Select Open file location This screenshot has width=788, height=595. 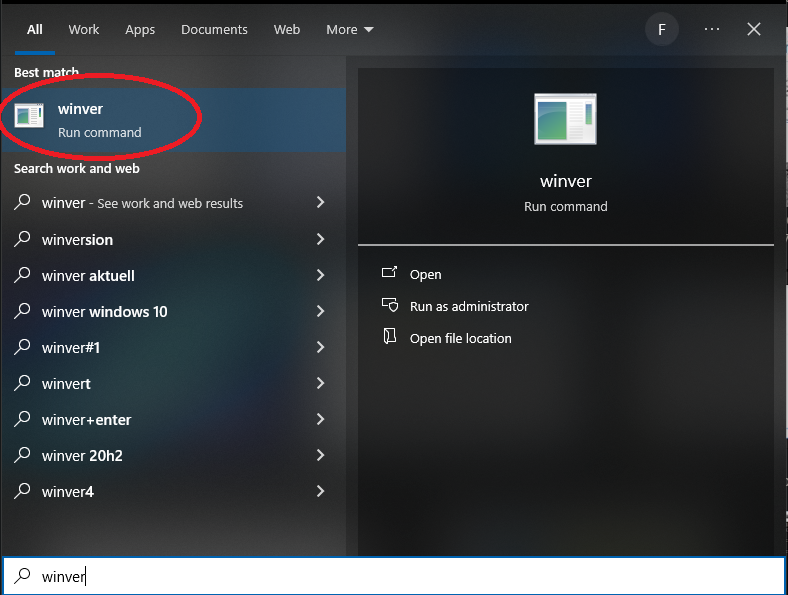pos(460,338)
